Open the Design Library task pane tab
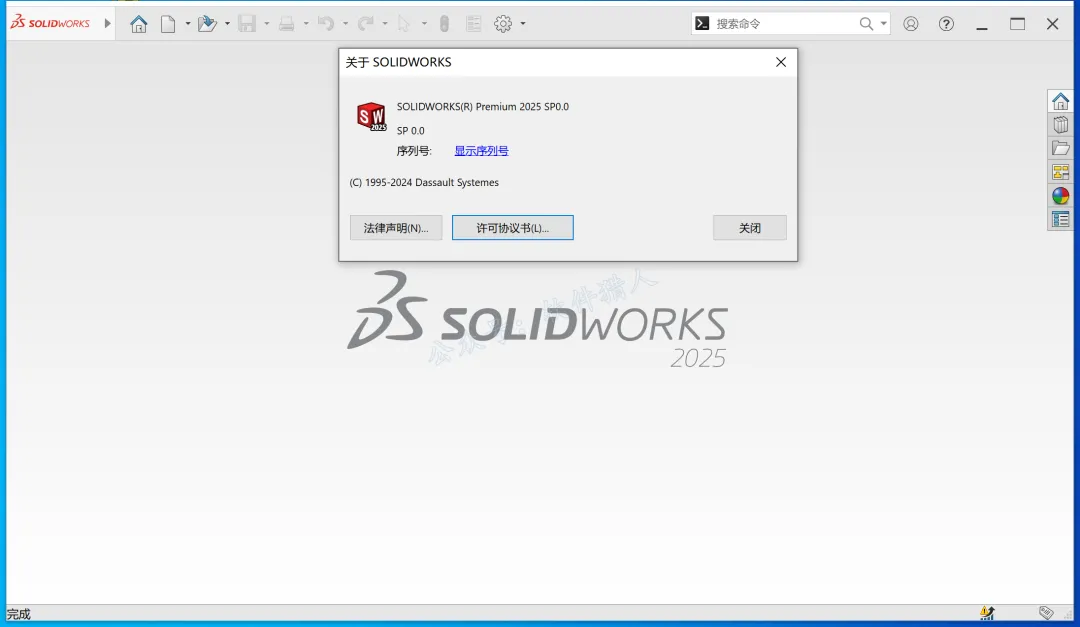This screenshot has width=1080, height=627. point(1060,125)
